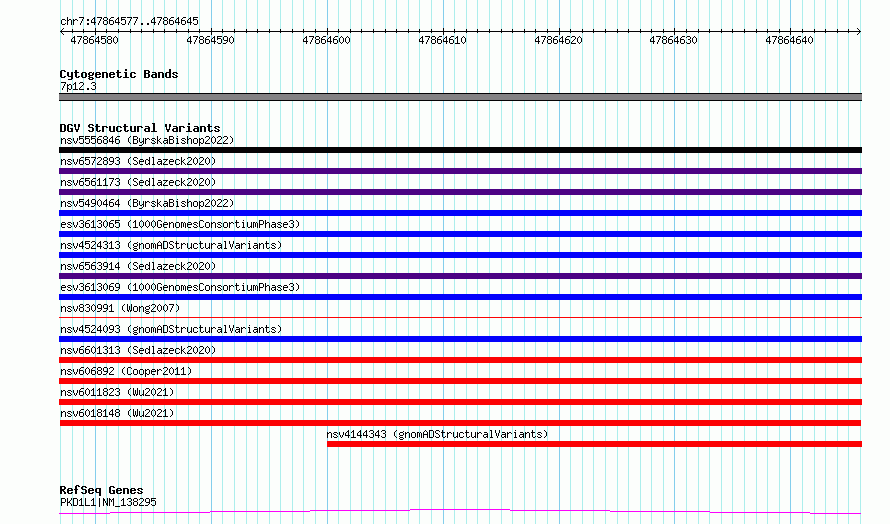Select the black nsv5556846 variant bar
The image size is (890, 524).
click(460, 150)
